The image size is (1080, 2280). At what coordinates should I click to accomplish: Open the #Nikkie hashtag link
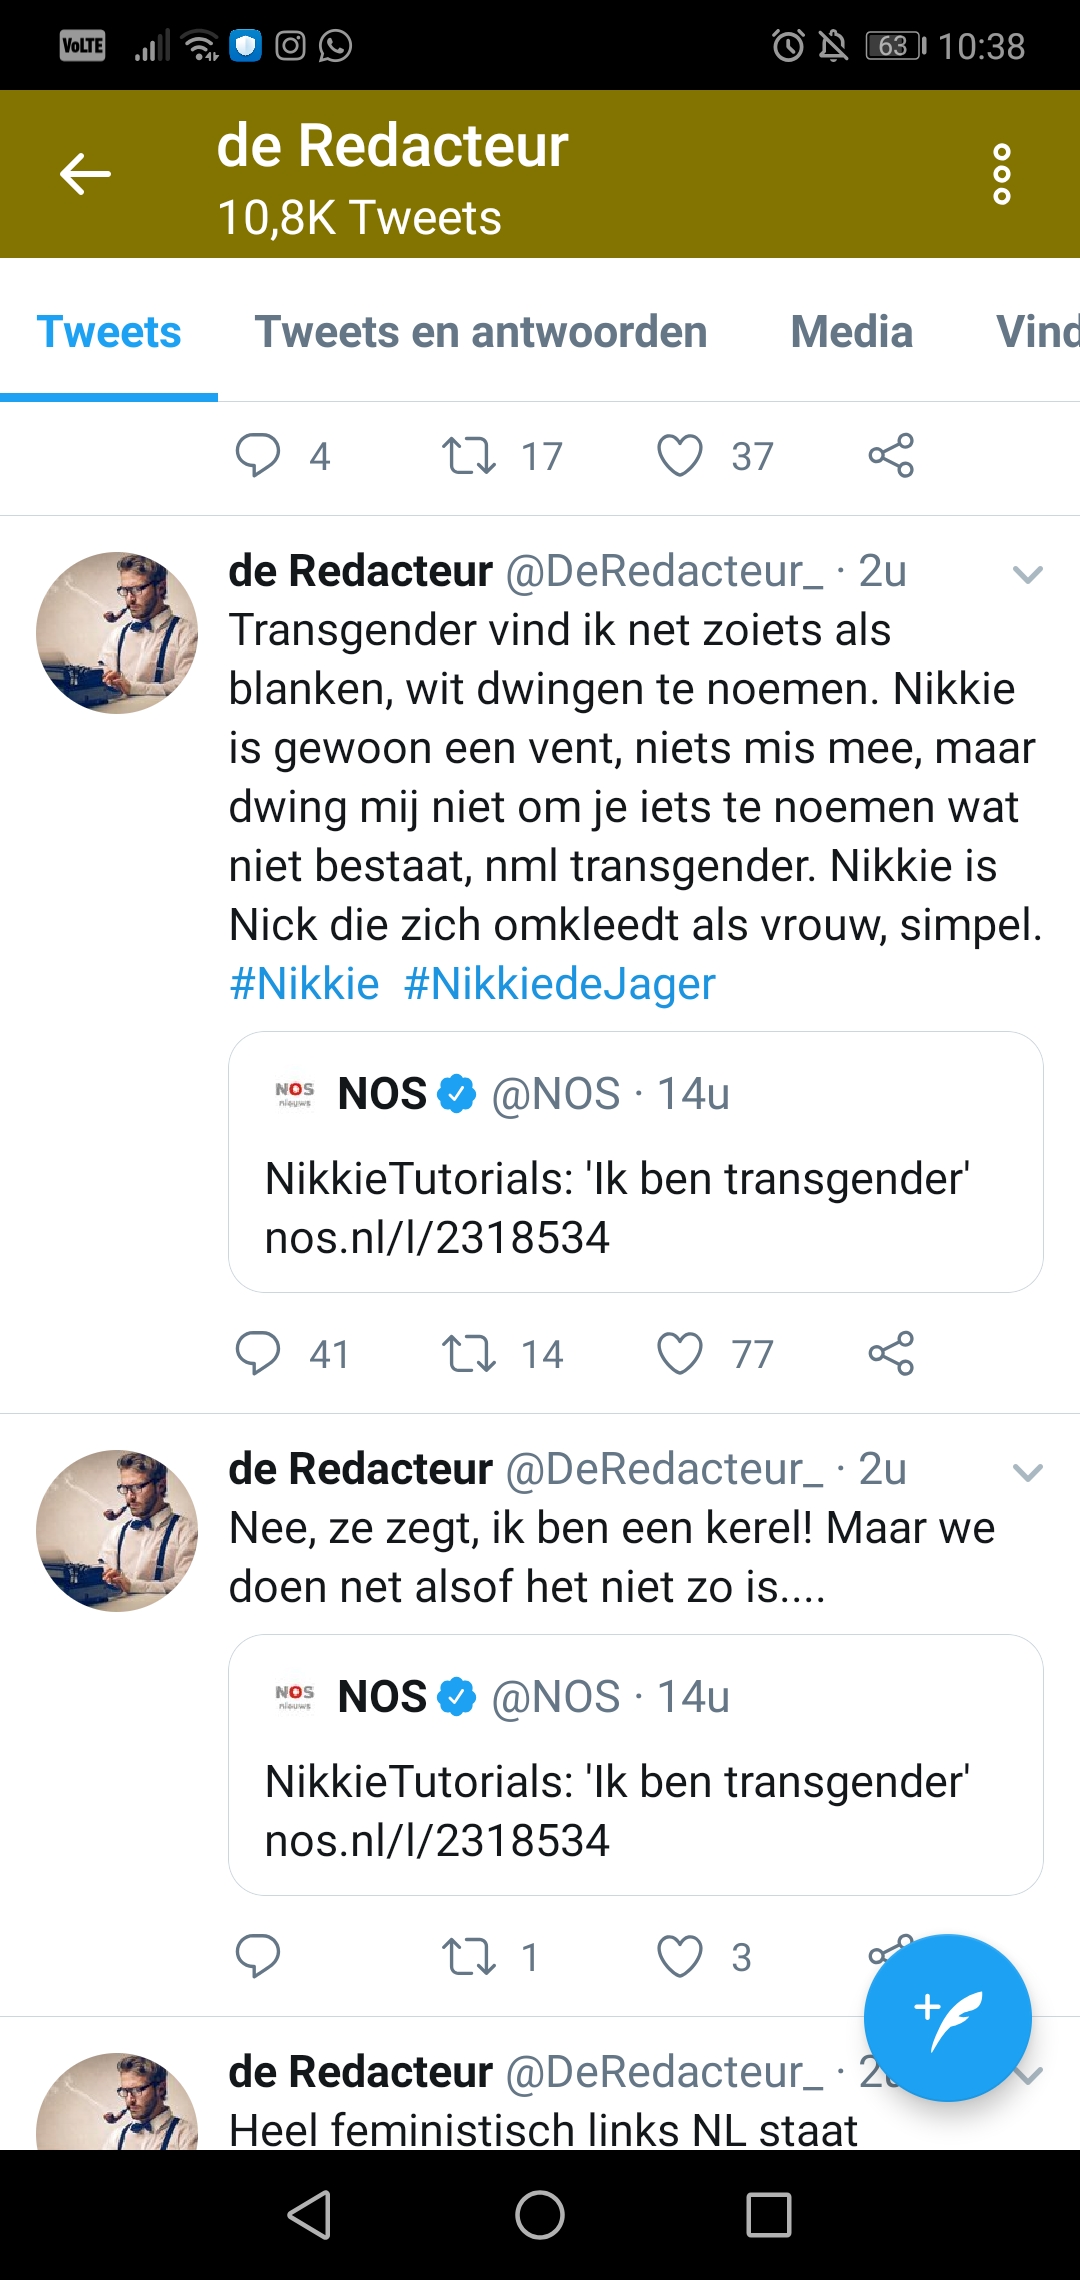click(304, 984)
